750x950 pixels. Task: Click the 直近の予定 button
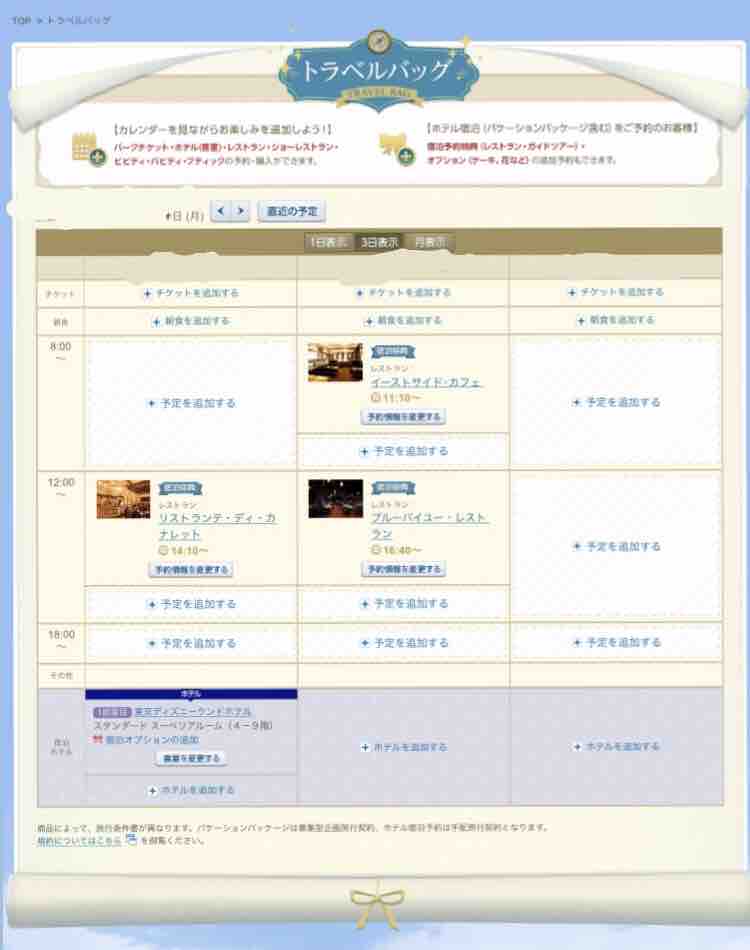tap(292, 211)
